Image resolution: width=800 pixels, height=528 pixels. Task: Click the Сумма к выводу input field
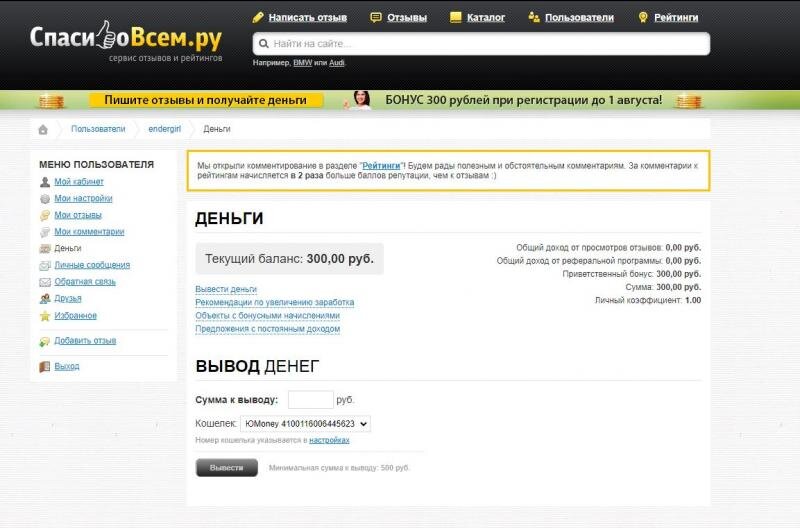(311, 400)
